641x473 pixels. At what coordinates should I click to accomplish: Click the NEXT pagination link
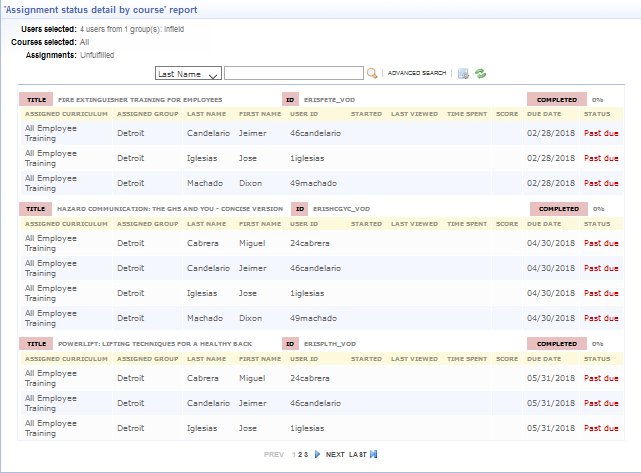[x=335, y=454]
